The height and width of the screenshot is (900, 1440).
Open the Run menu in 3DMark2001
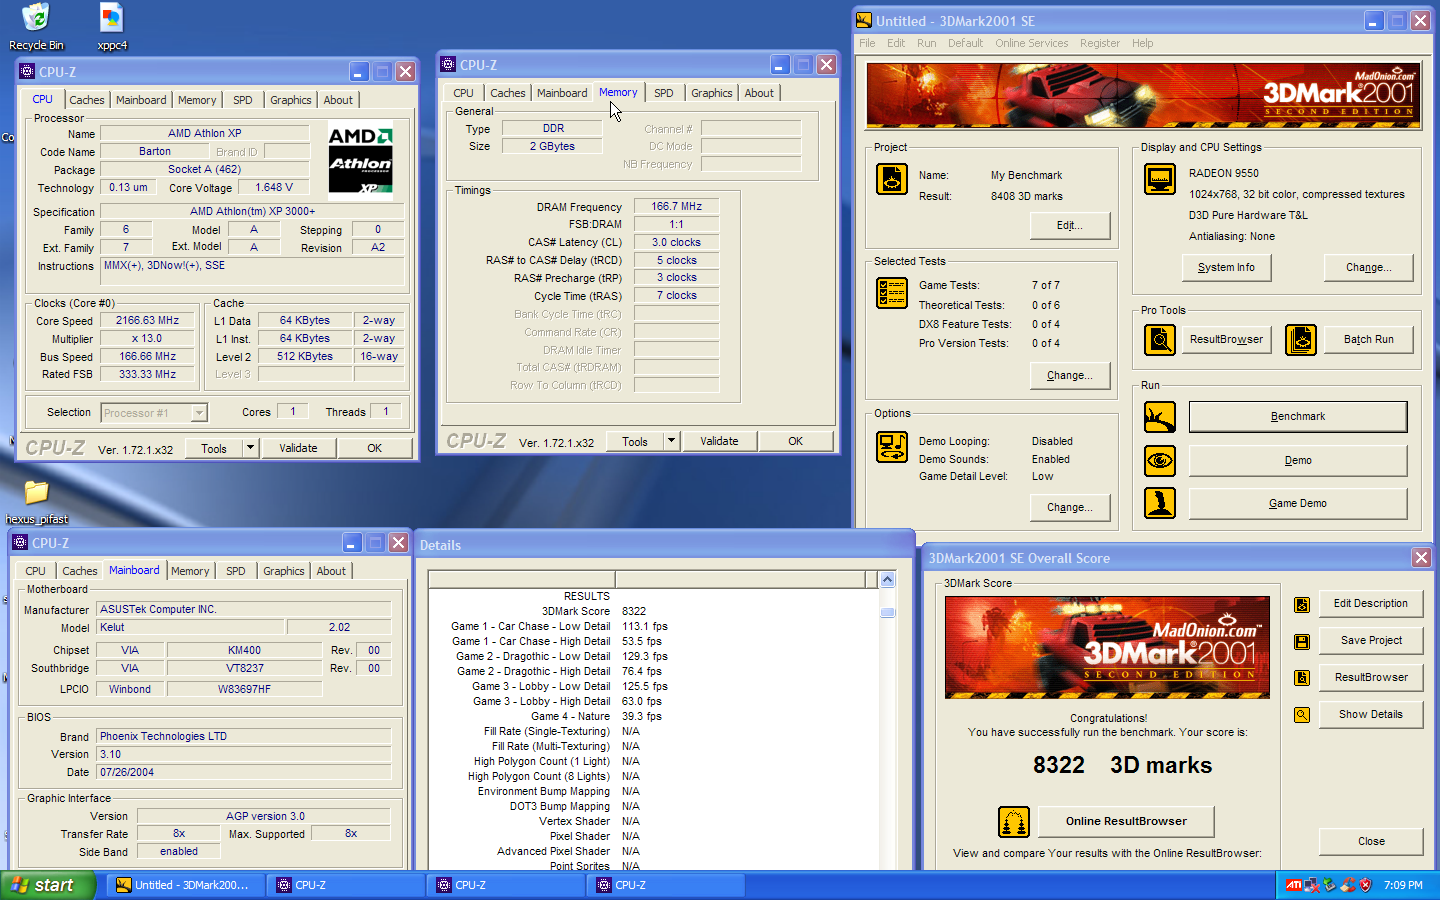927,43
